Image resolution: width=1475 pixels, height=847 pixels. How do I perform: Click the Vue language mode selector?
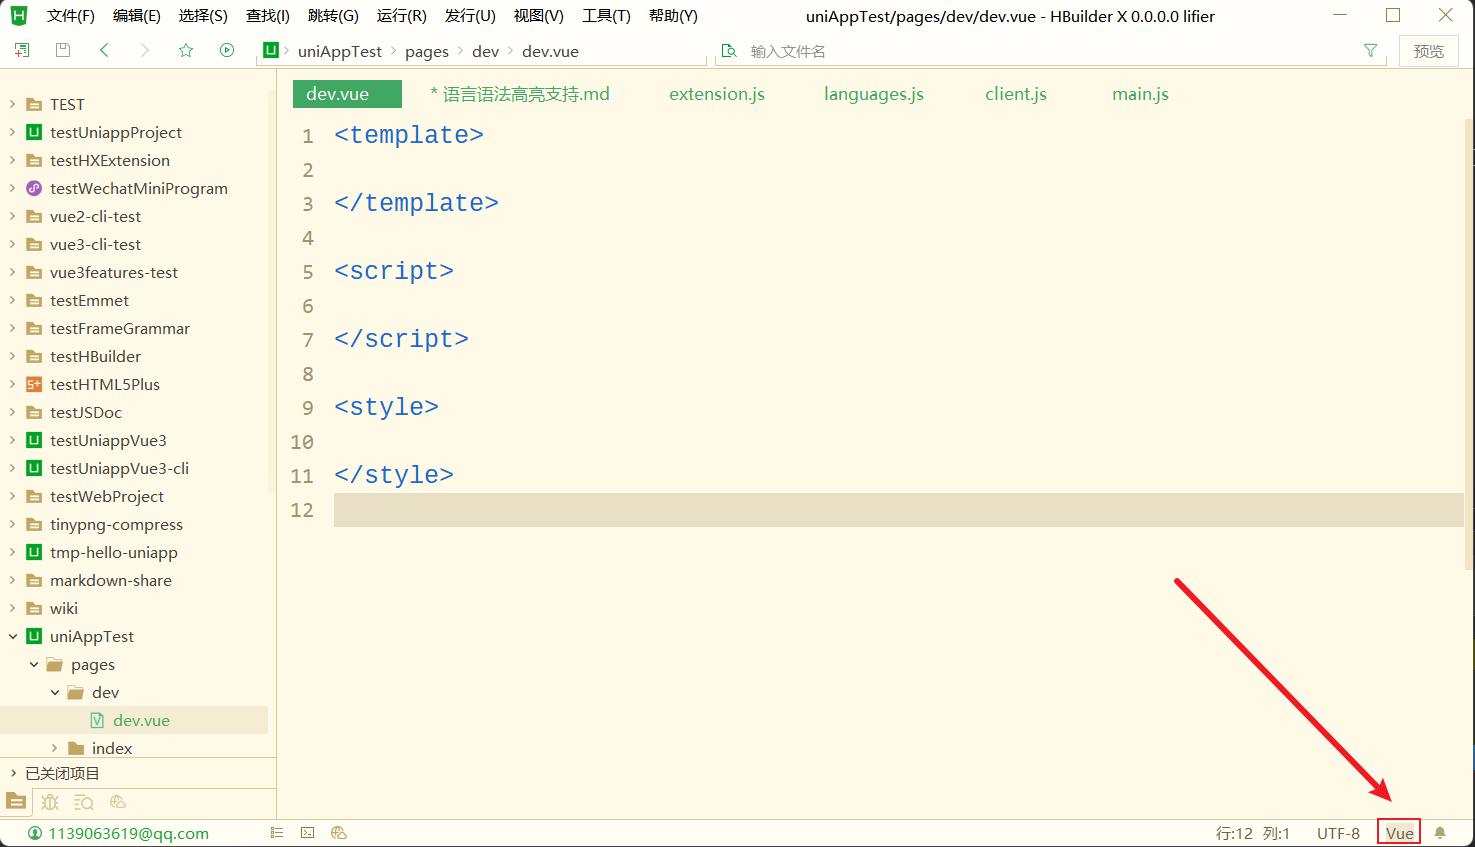click(x=1399, y=833)
